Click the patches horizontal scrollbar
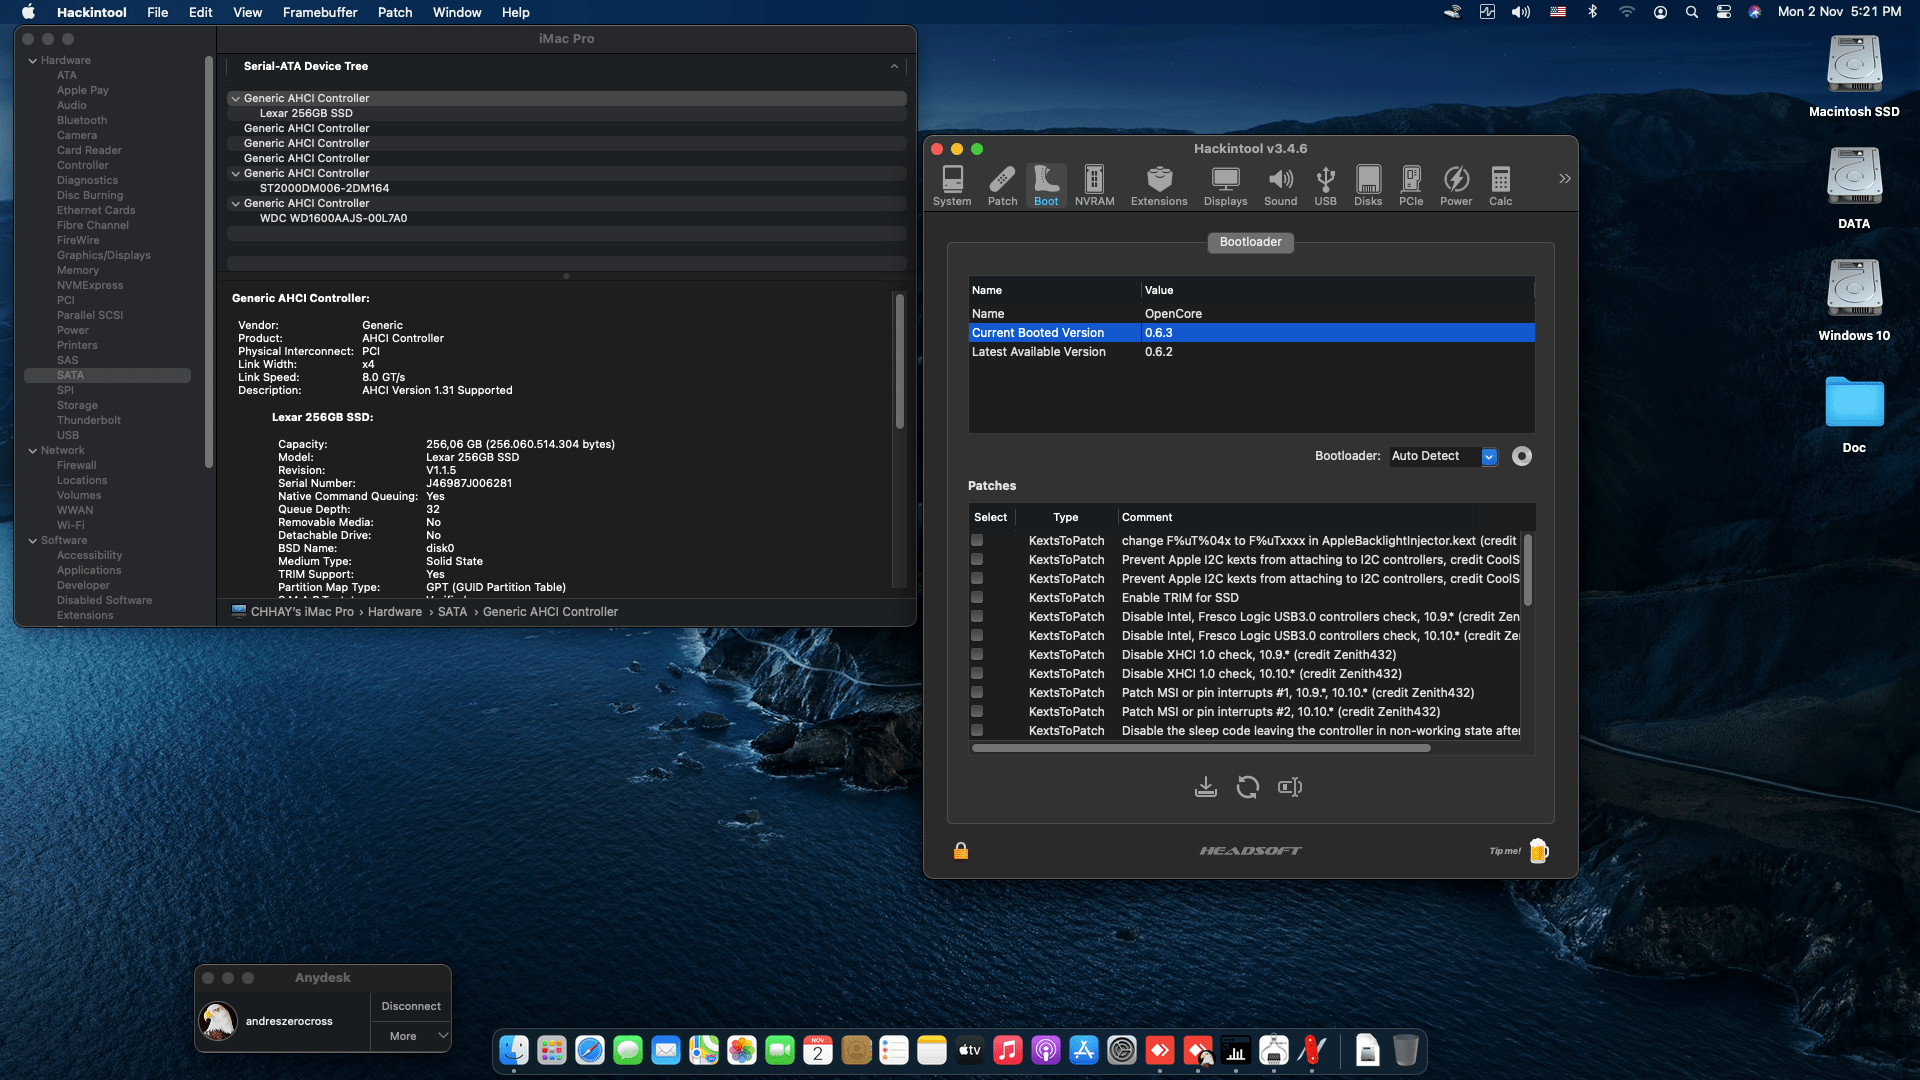This screenshot has width=1920, height=1080. [x=1200, y=748]
